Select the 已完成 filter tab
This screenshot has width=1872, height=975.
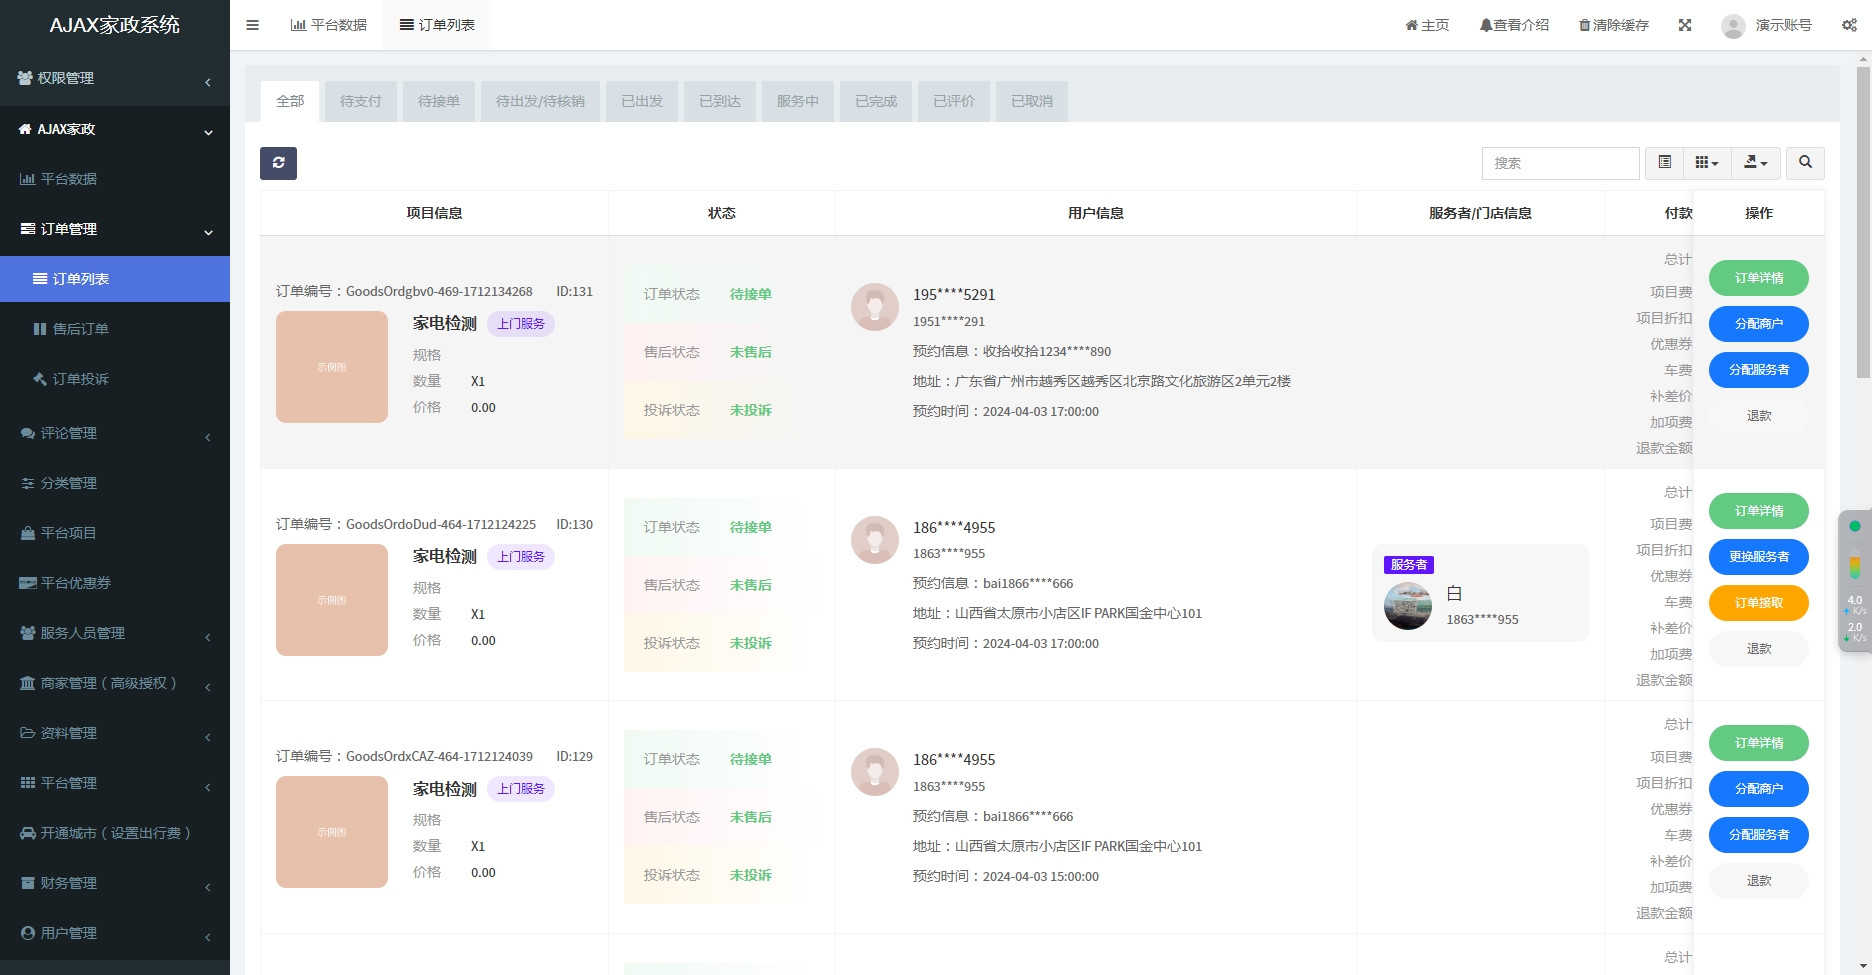coord(875,101)
